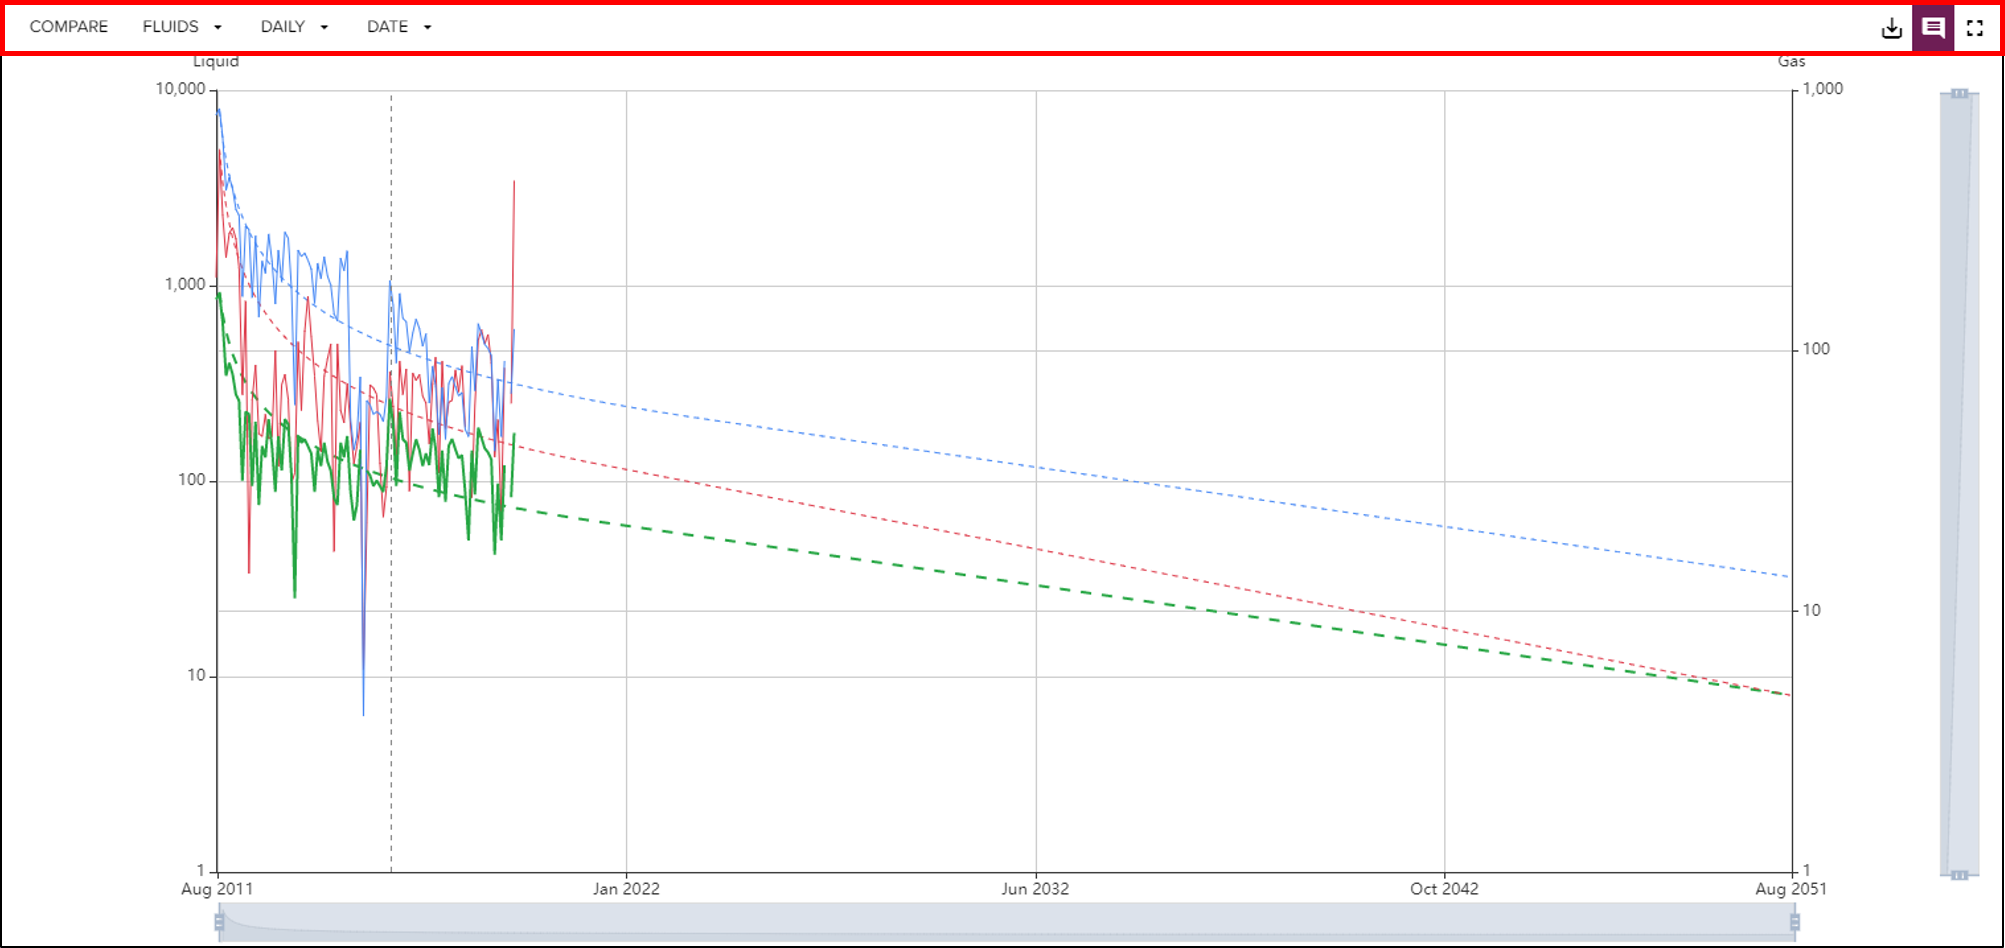This screenshot has width=2005, height=948.
Task: Toggle the comments annotation panel
Action: click(1934, 27)
